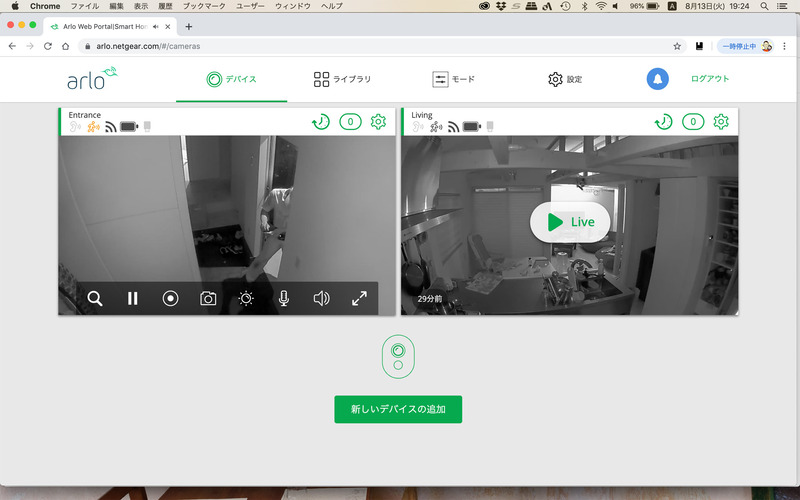Take a snapshot of Entrance camera
Screen dimensions: 800x500
point(208,298)
